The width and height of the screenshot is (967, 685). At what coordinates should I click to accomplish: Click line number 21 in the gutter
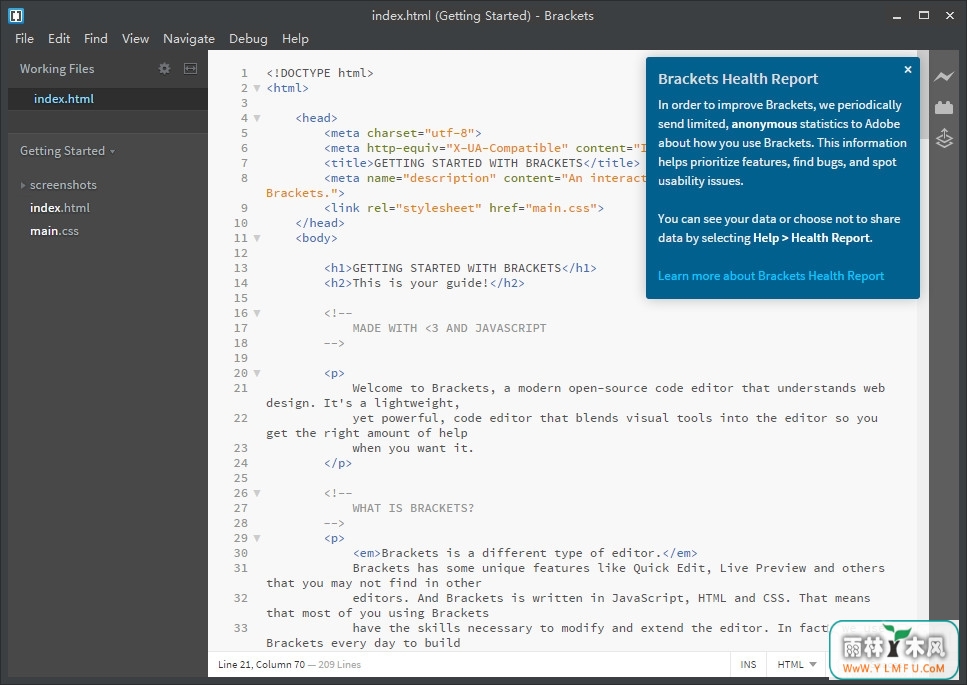tap(241, 388)
